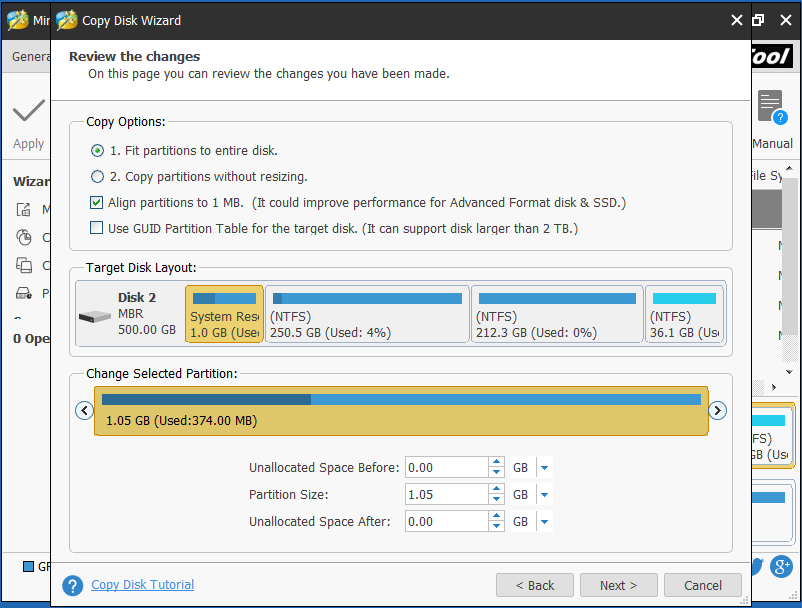Decrease Partition Size with down arrow
The width and height of the screenshot is (802, 608).
(x=496, y=500)
